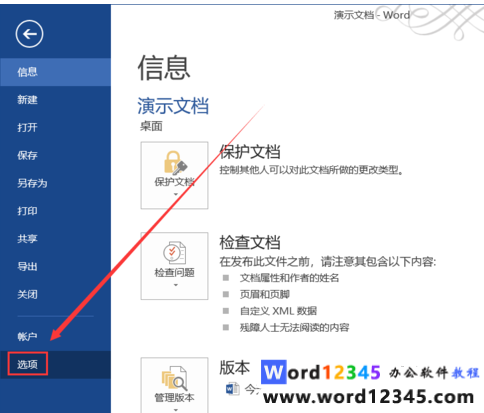This screenshot has height=413, width=484.
Task: Click the Word12345 watermark W logo
Action: tap(273, 372)
